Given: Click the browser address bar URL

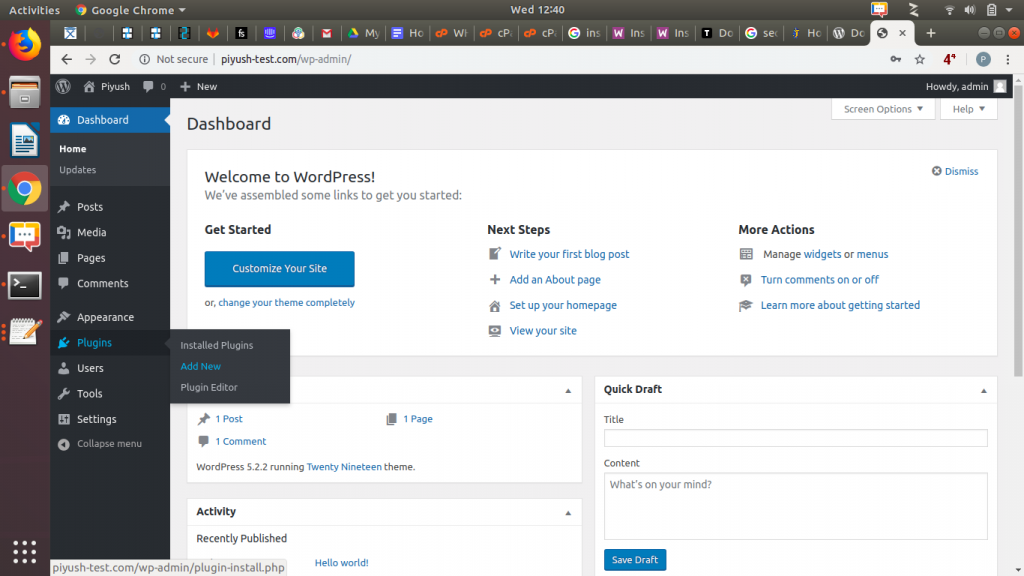Looking at the screenshot, I should 286,59.
